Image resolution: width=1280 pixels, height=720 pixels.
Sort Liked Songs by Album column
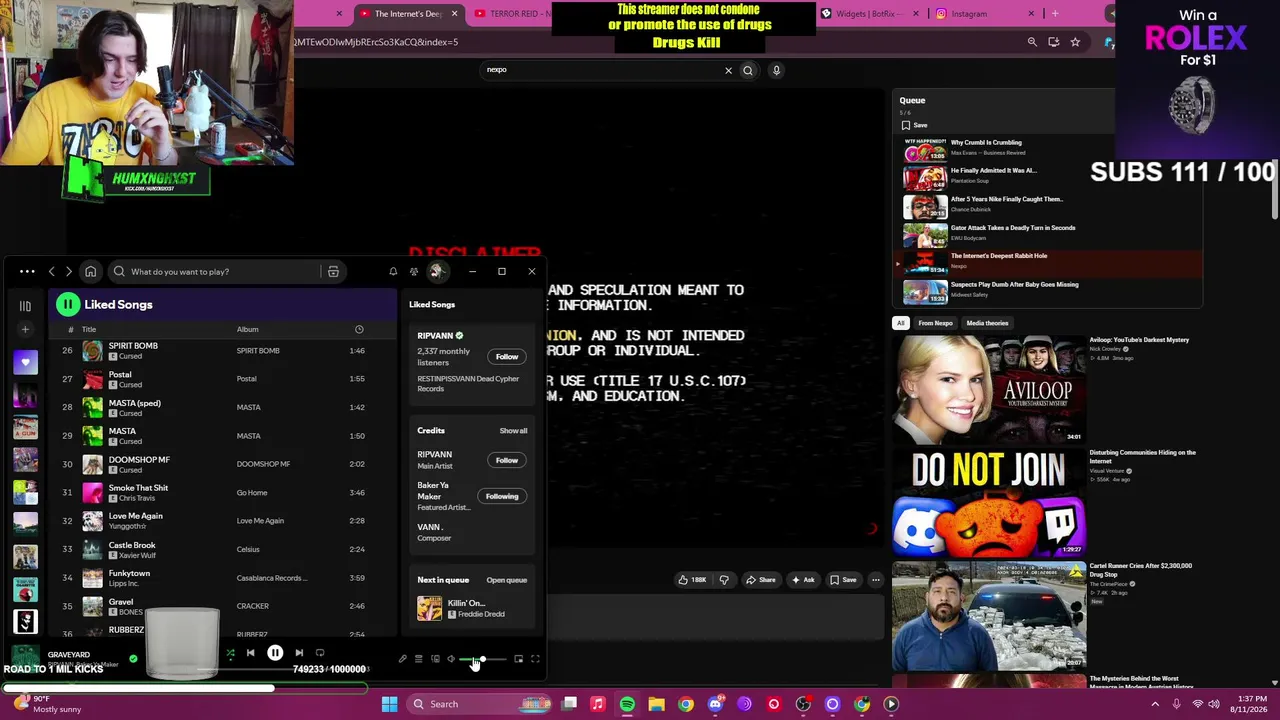[247, 329]
